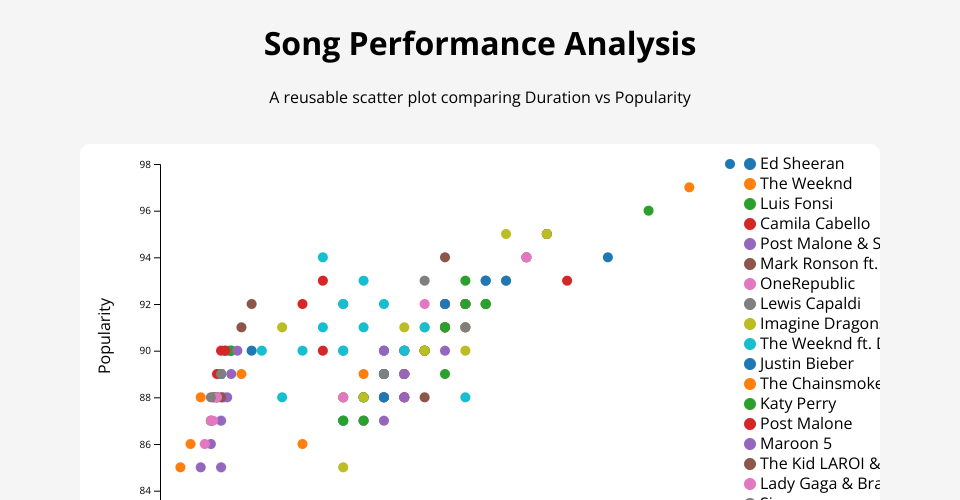This screenshot has width=960, height=500.
Task: Click the purple Maroon 5 legend dot
Action: [x=750, y=444]
